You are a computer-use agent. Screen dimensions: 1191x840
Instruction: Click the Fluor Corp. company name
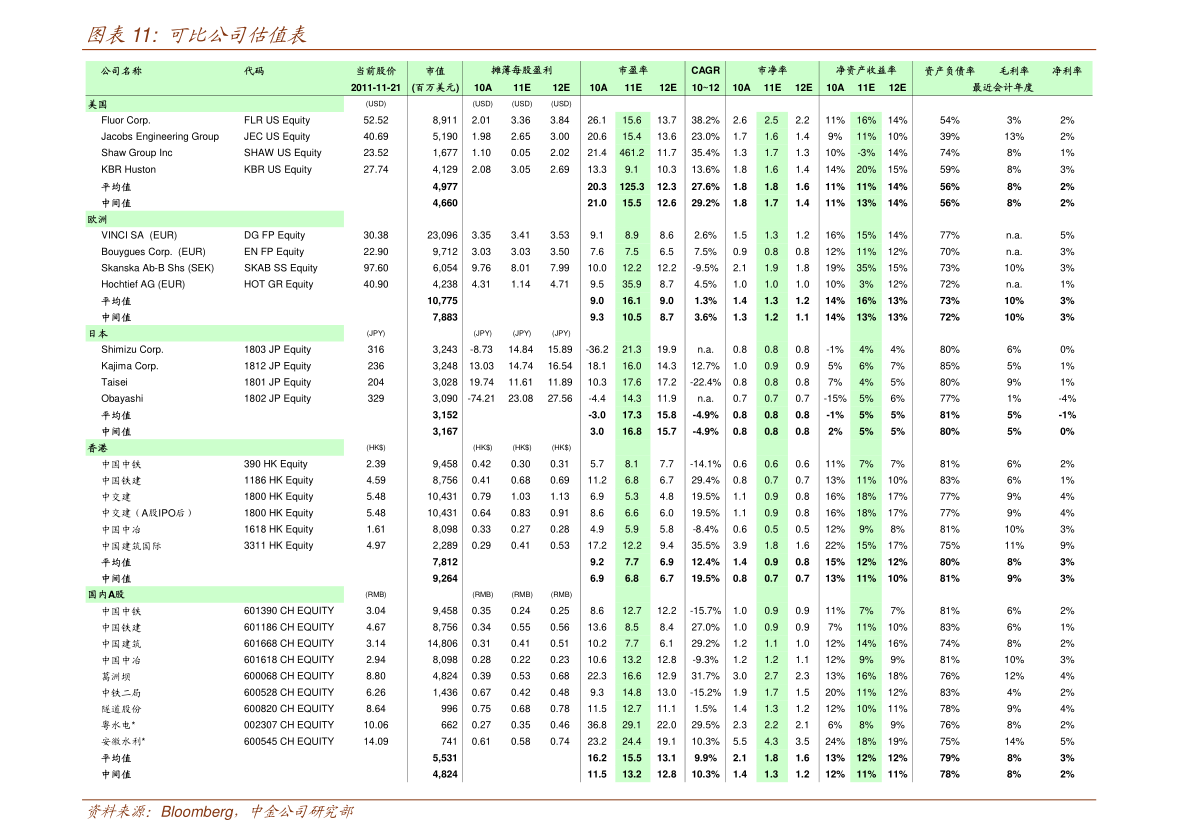(x=125, y=120)
